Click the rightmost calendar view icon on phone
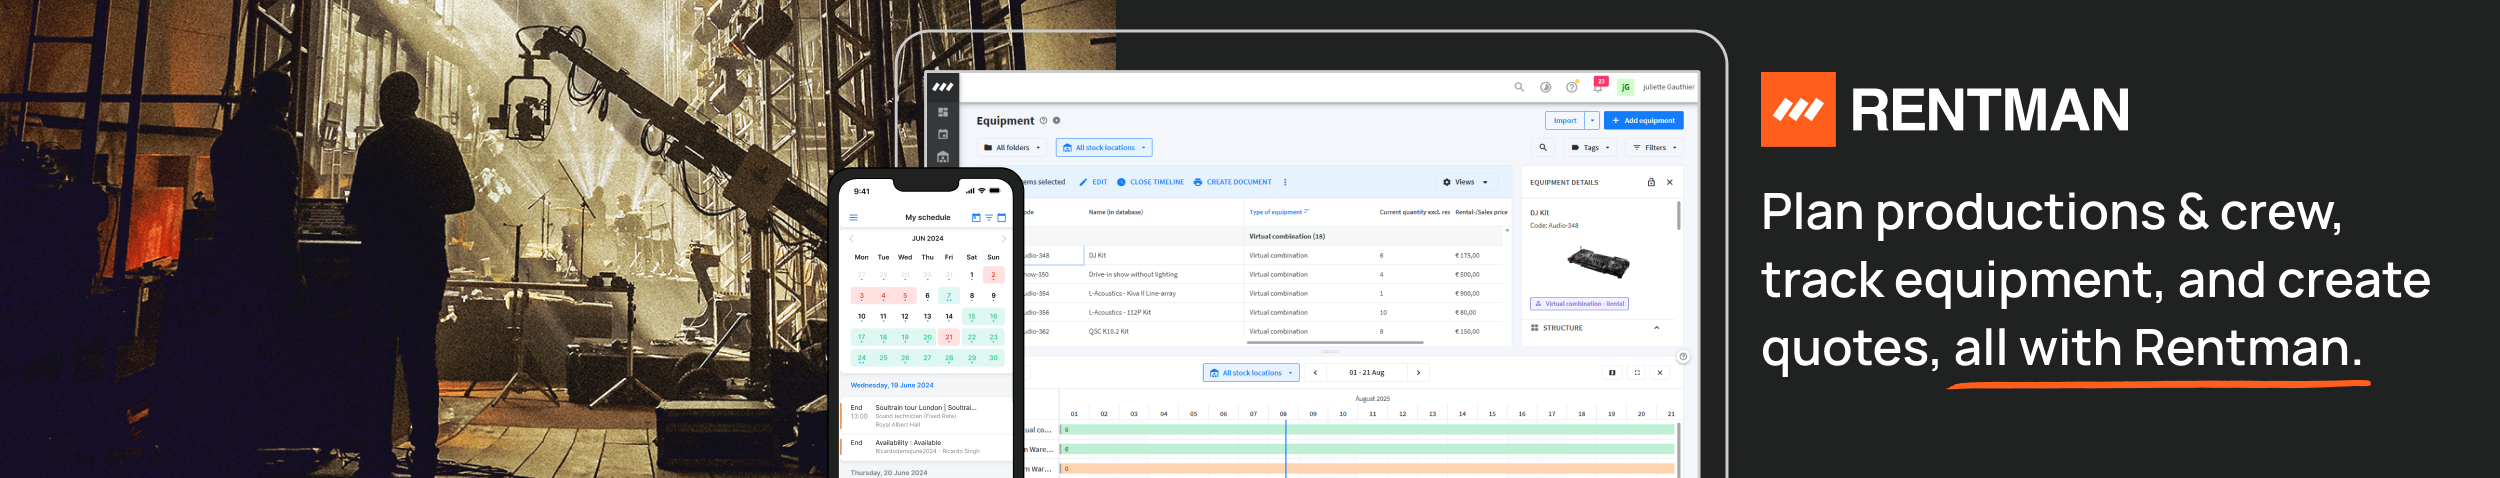 click(1001, 217)
